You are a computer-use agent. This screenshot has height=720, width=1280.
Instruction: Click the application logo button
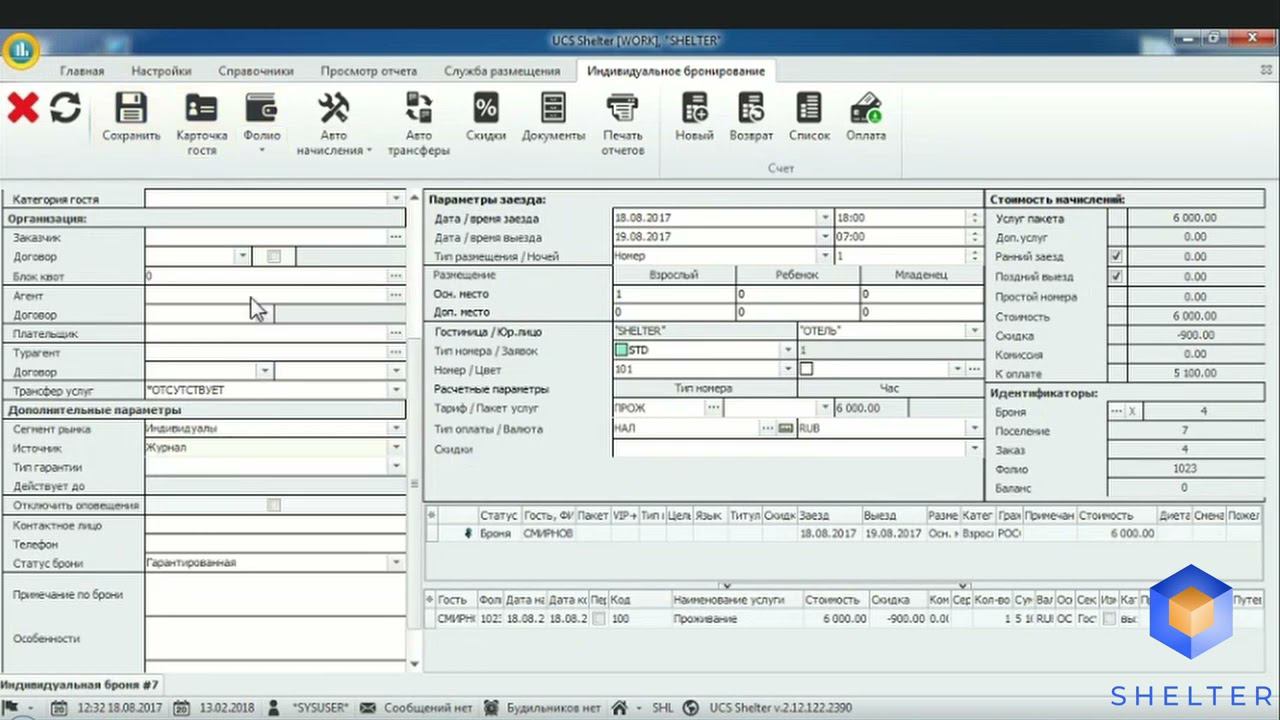point(20,50)
